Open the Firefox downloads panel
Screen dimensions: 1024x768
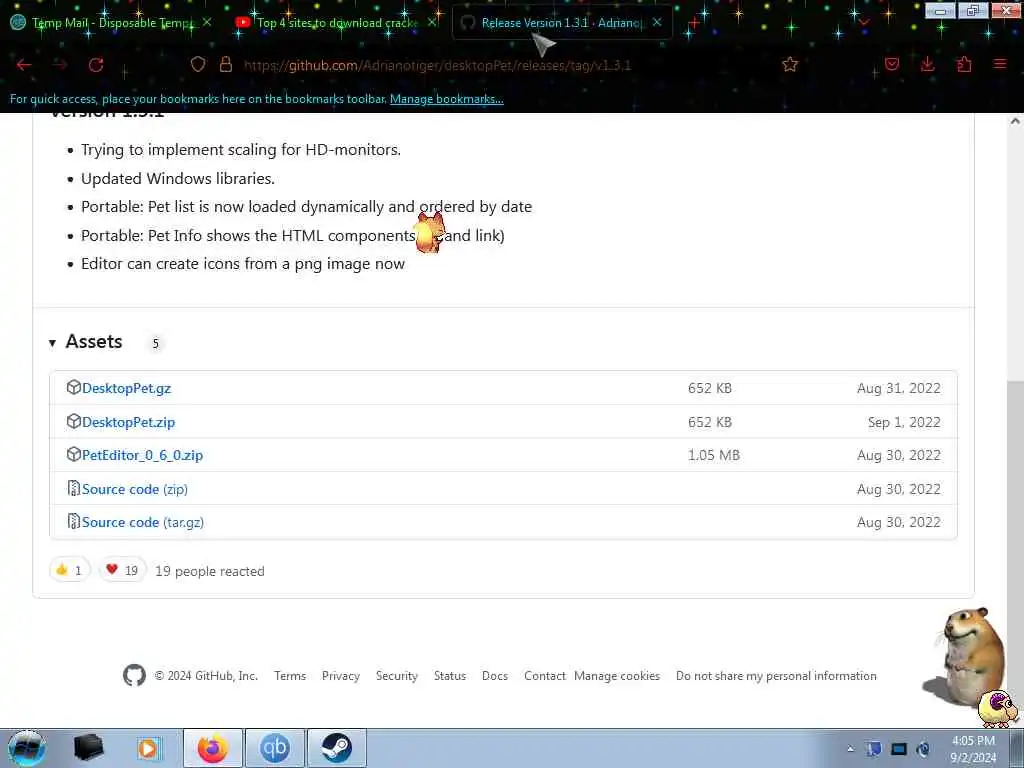(927, 64)
